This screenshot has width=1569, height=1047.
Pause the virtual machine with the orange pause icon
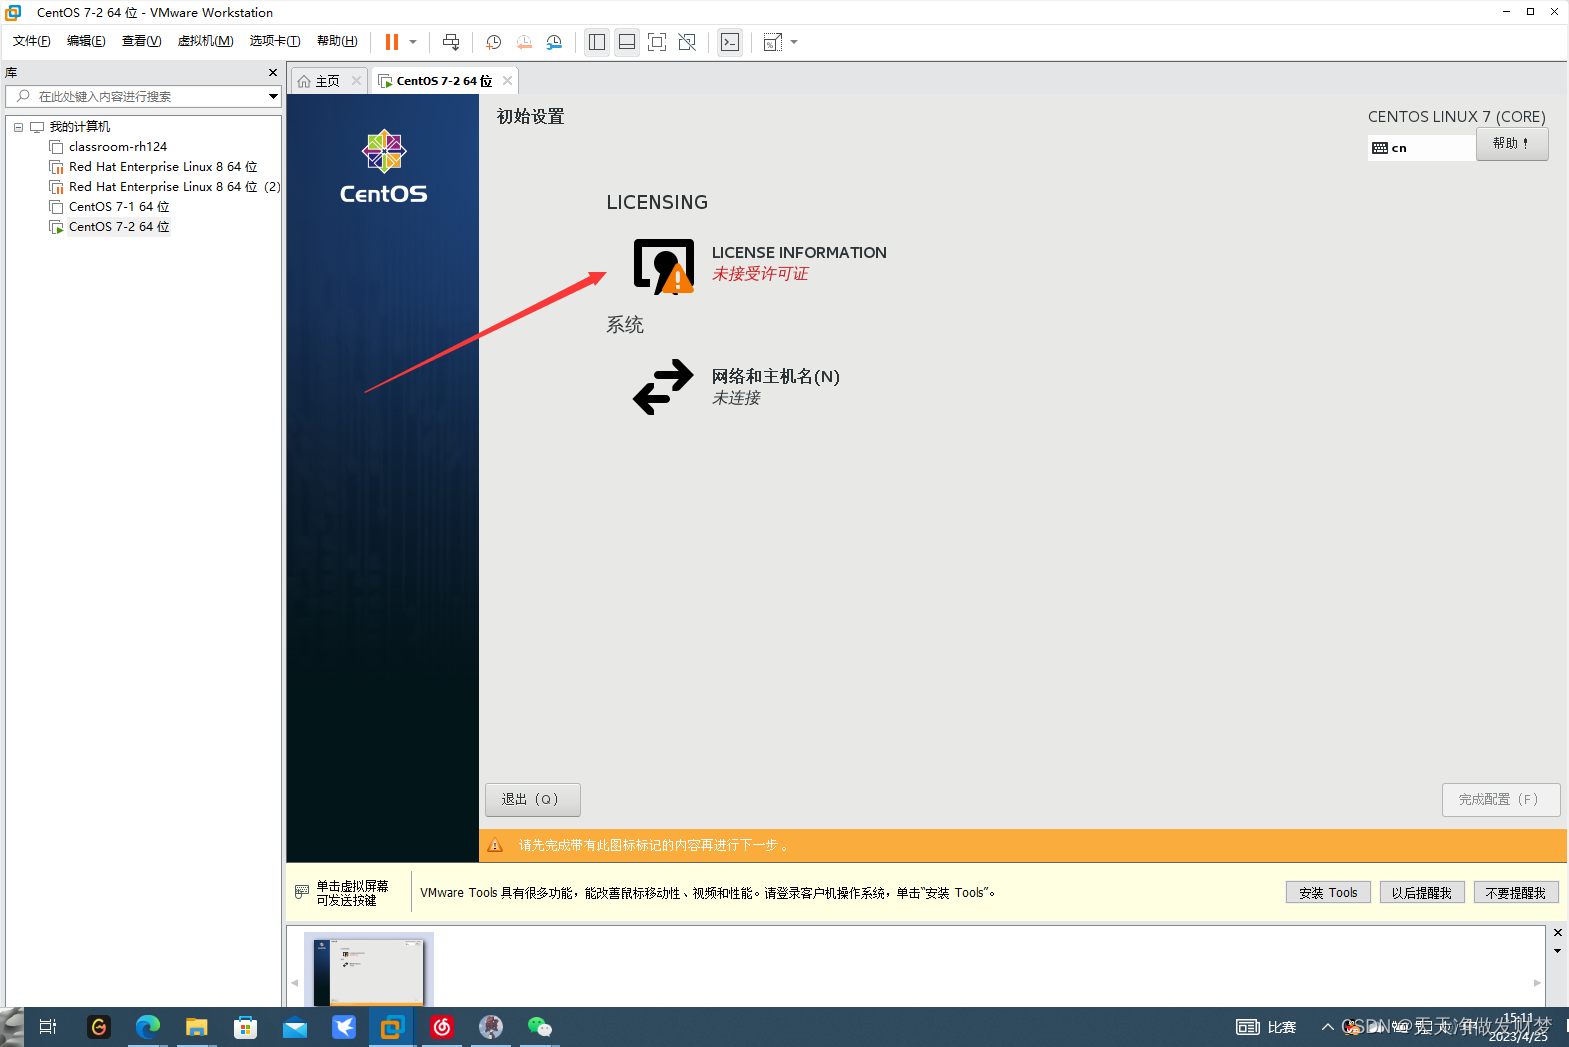point(392,42)
